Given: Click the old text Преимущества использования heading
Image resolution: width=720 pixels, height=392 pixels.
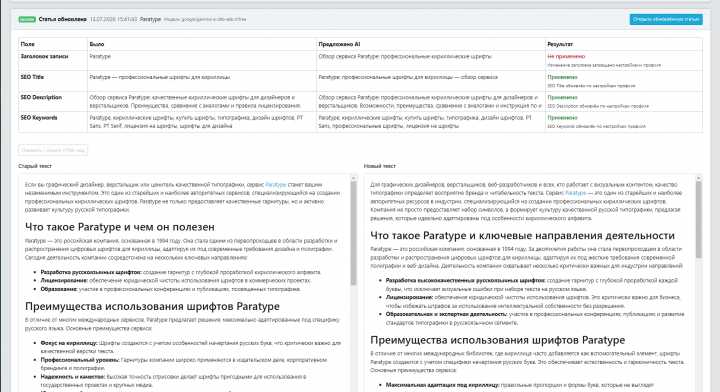Looking at the screenshot, I should point(152,306).
